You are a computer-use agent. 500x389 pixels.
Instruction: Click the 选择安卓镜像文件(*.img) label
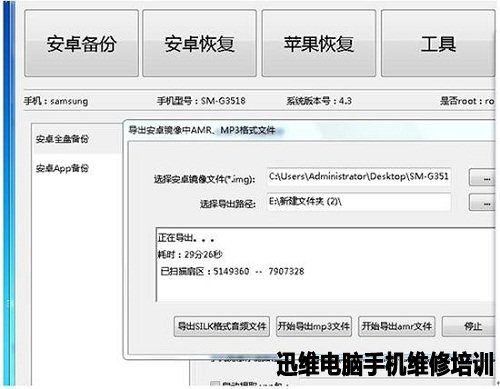coord(204,179)
